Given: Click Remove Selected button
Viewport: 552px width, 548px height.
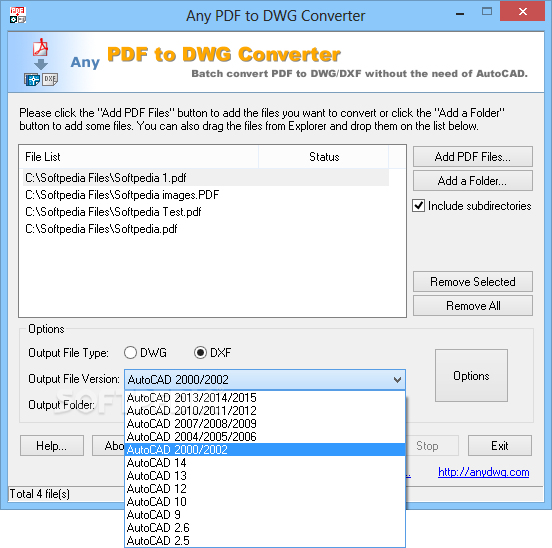Looking at the screenshot, I should tap(473, 282).
